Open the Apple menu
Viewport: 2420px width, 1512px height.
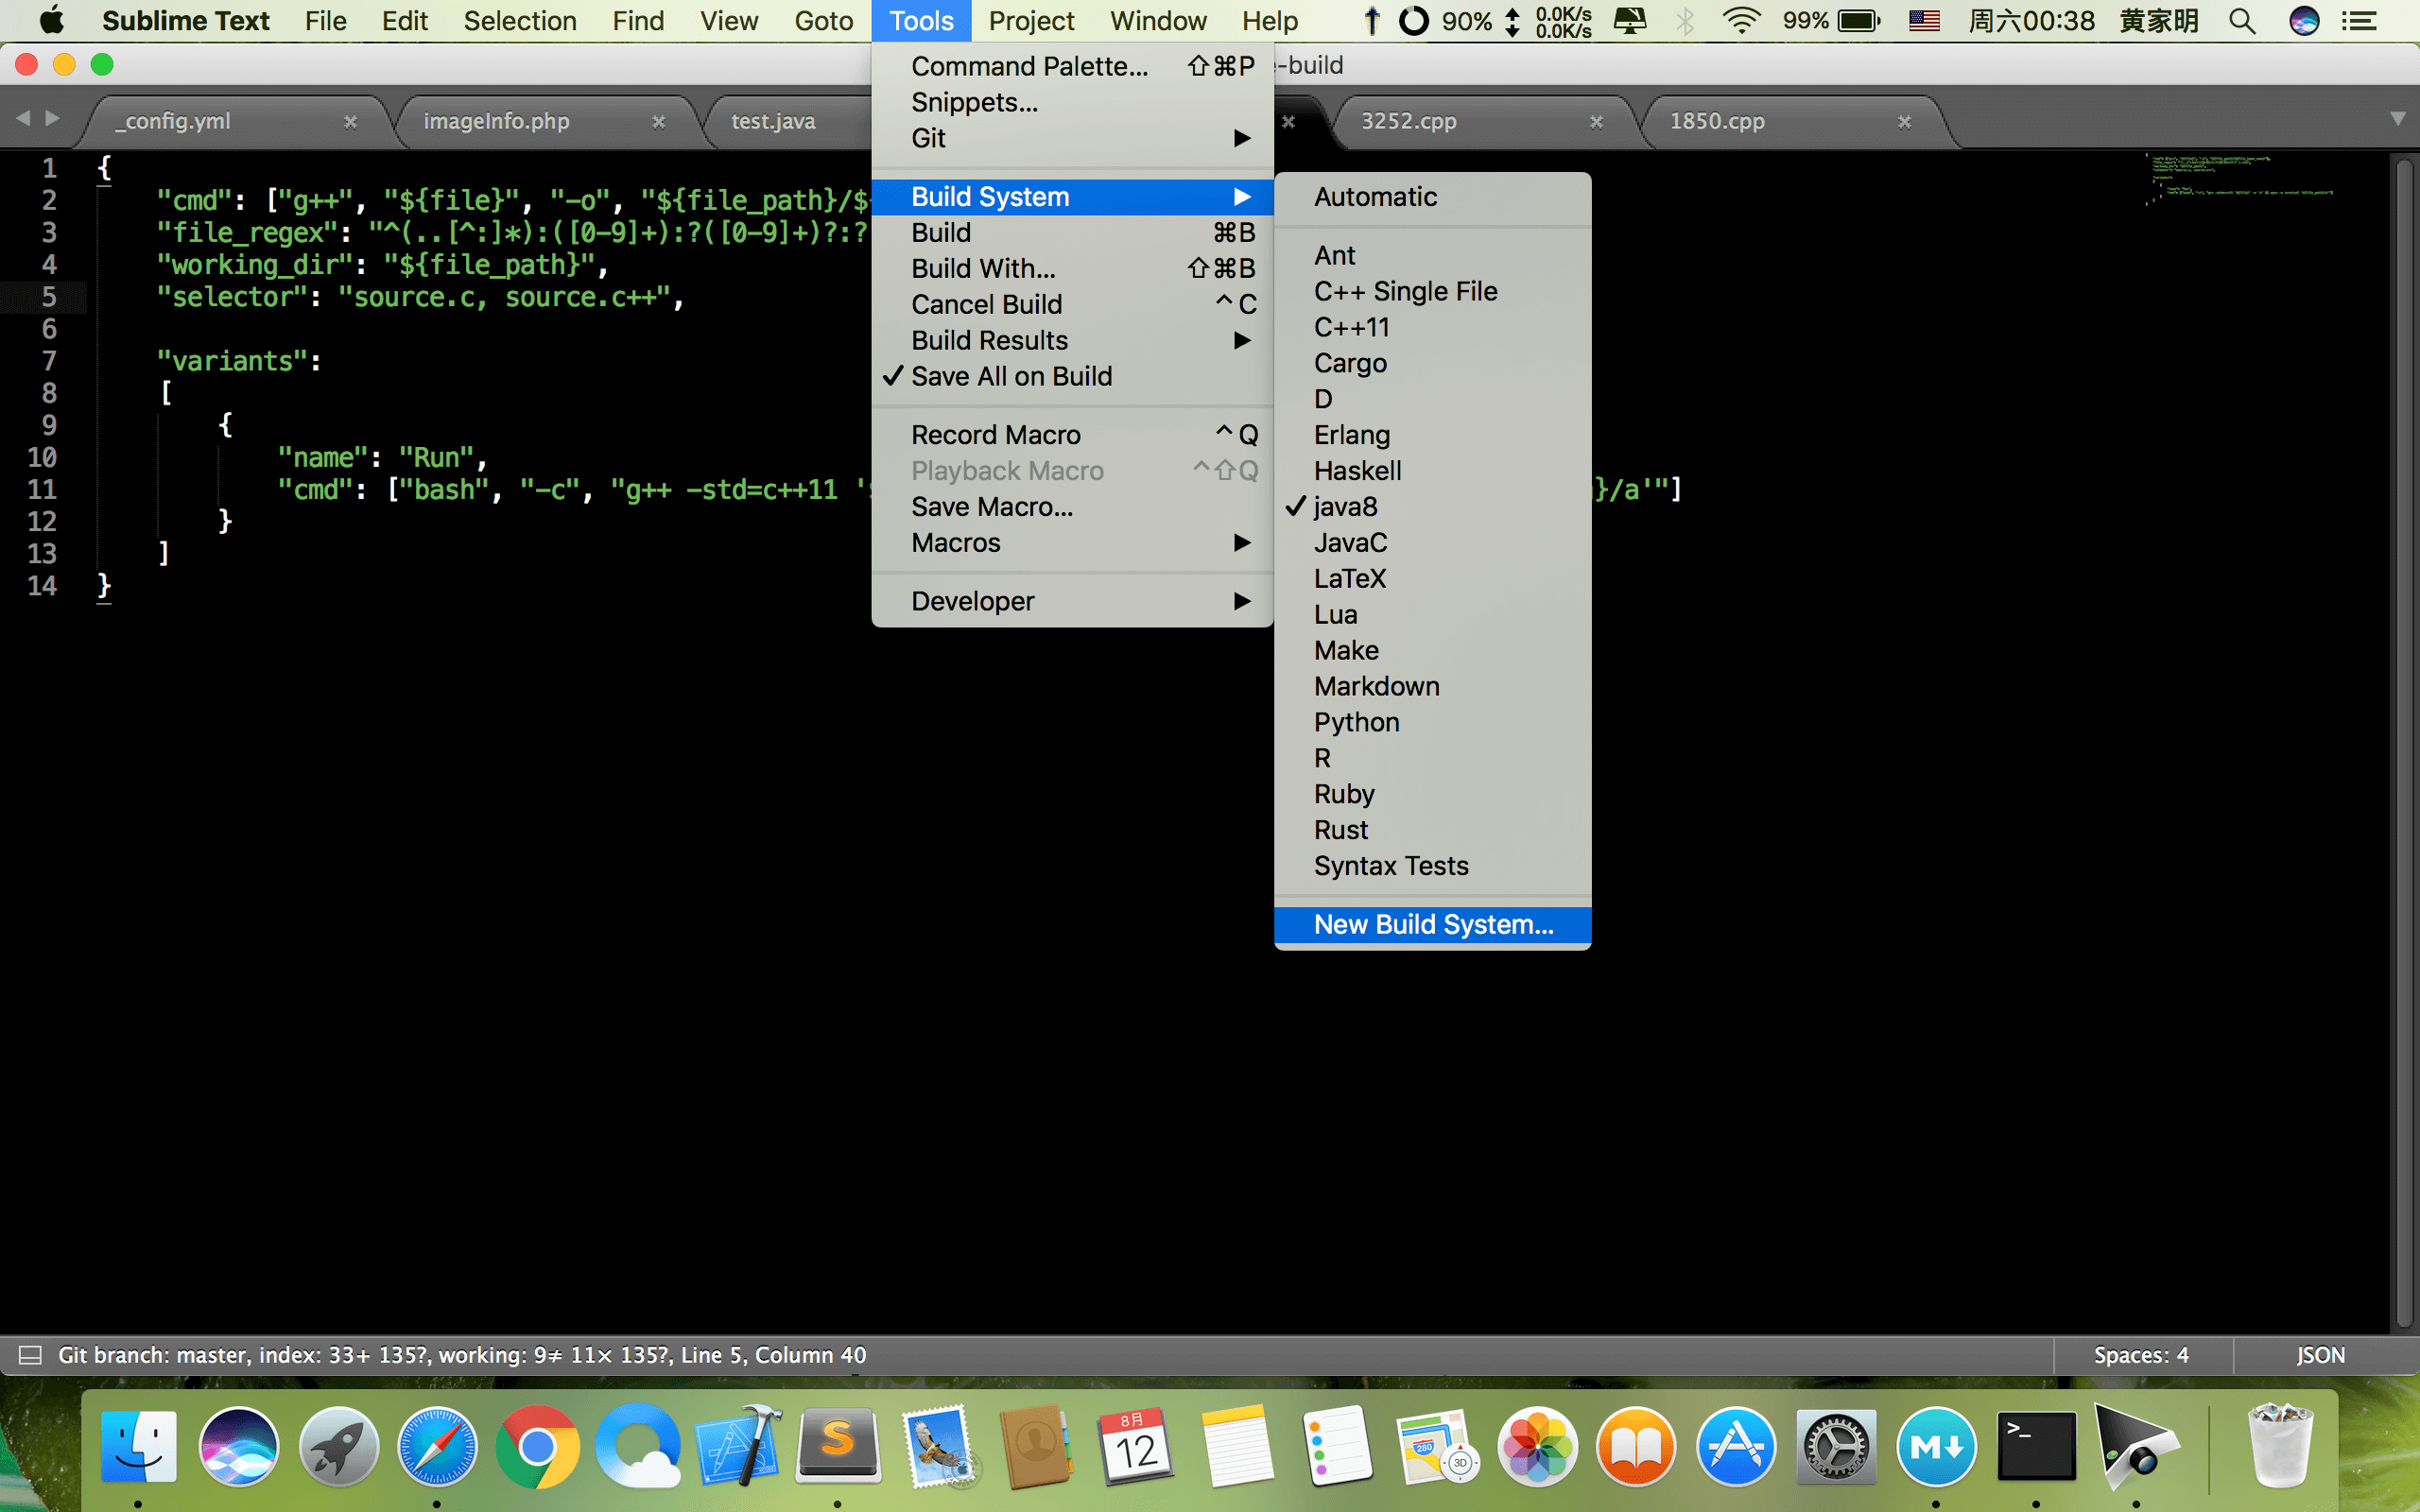[50, 21]
